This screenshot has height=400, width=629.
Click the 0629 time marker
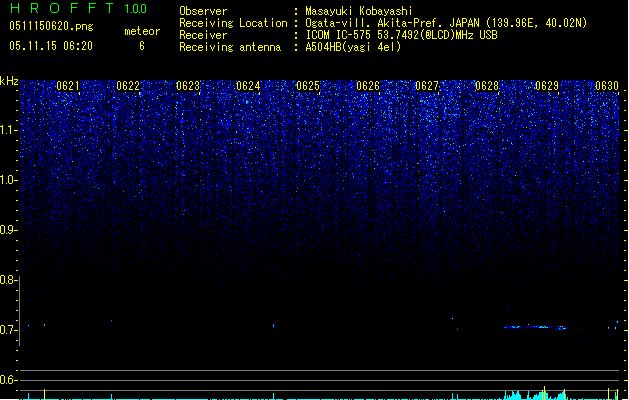pos(547,86)
